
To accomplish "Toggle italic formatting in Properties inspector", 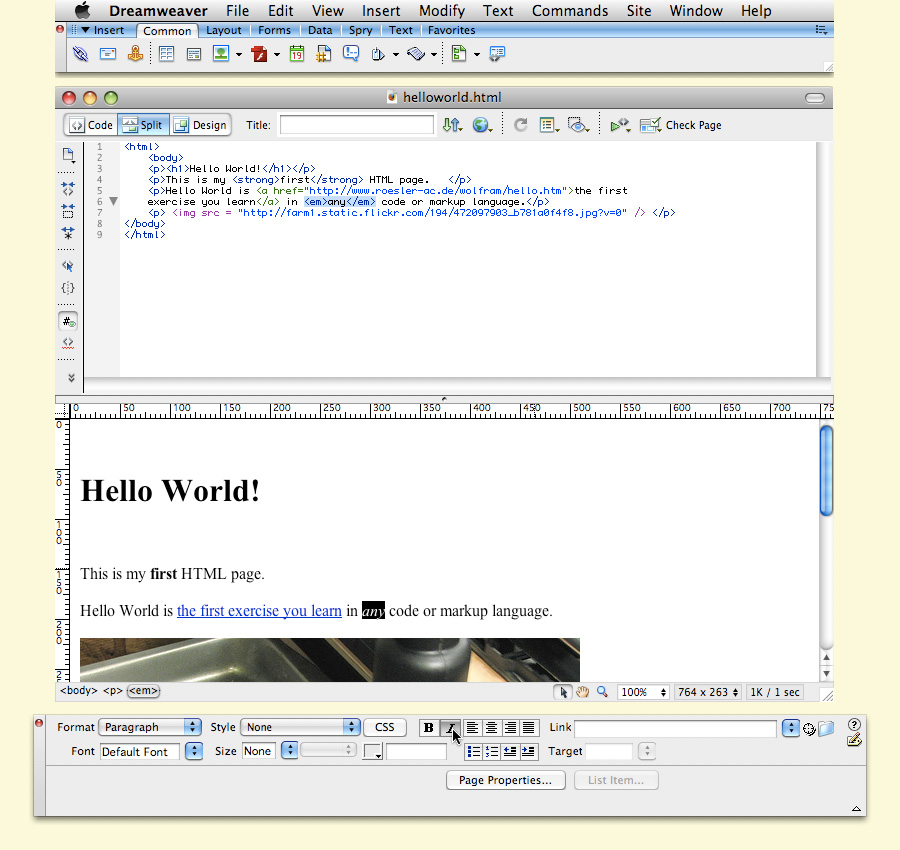I will [x=448, y=728].
